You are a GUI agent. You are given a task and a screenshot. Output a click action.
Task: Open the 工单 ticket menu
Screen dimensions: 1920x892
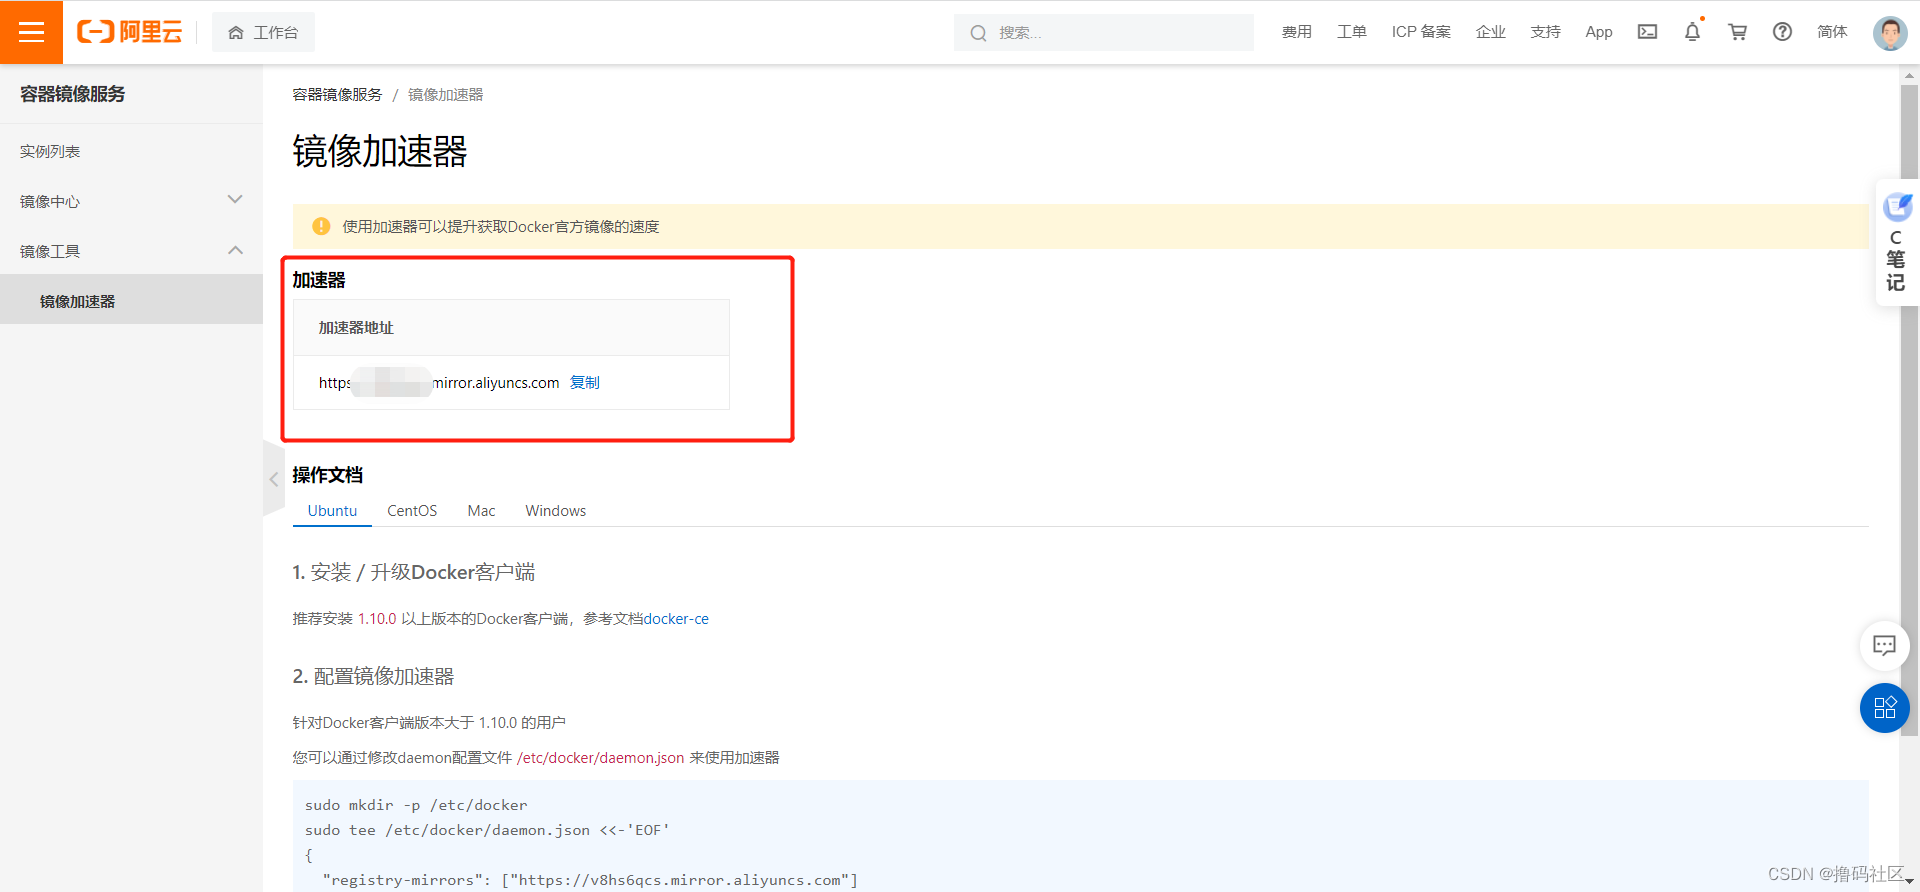[x=1352, y=32]
